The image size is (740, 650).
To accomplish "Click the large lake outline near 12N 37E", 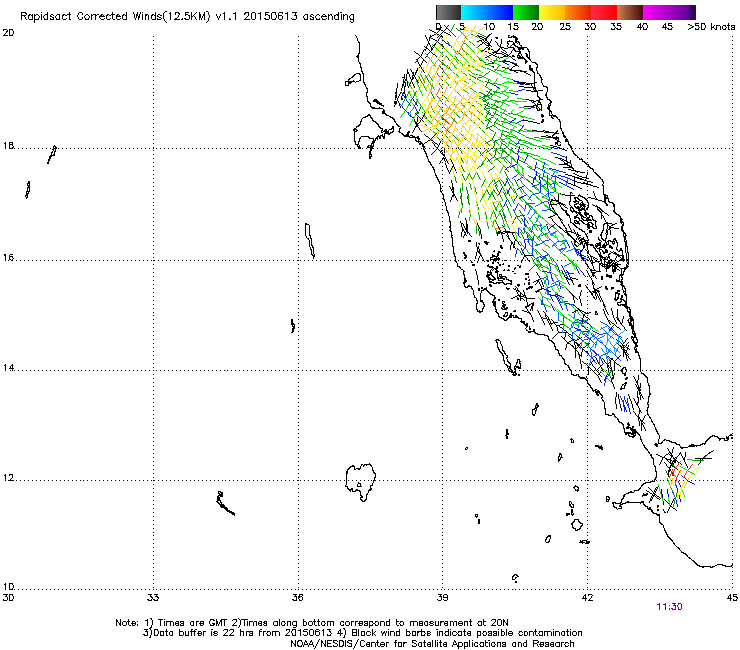I will click(361, 481).
